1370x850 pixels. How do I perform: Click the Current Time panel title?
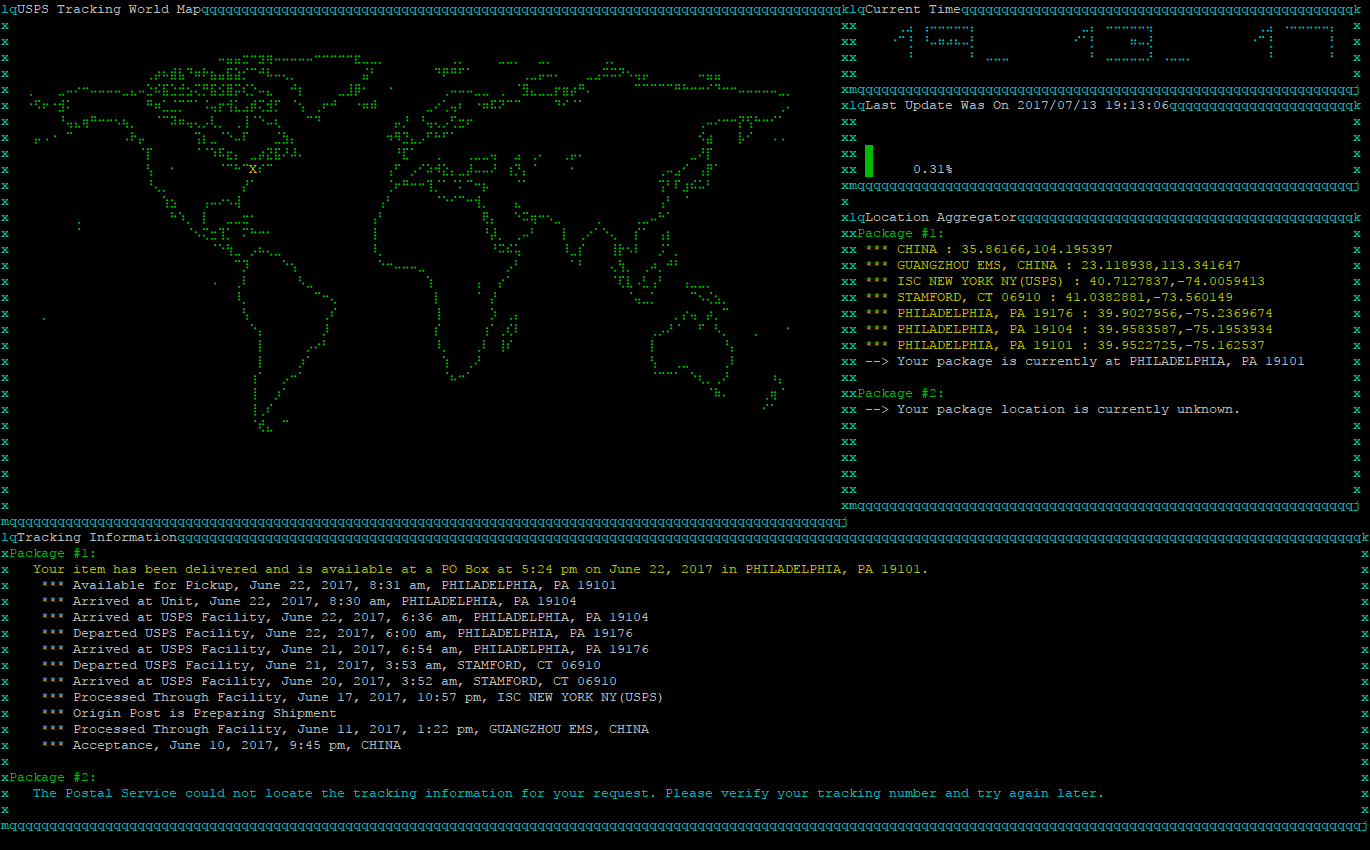pos(913,9)
